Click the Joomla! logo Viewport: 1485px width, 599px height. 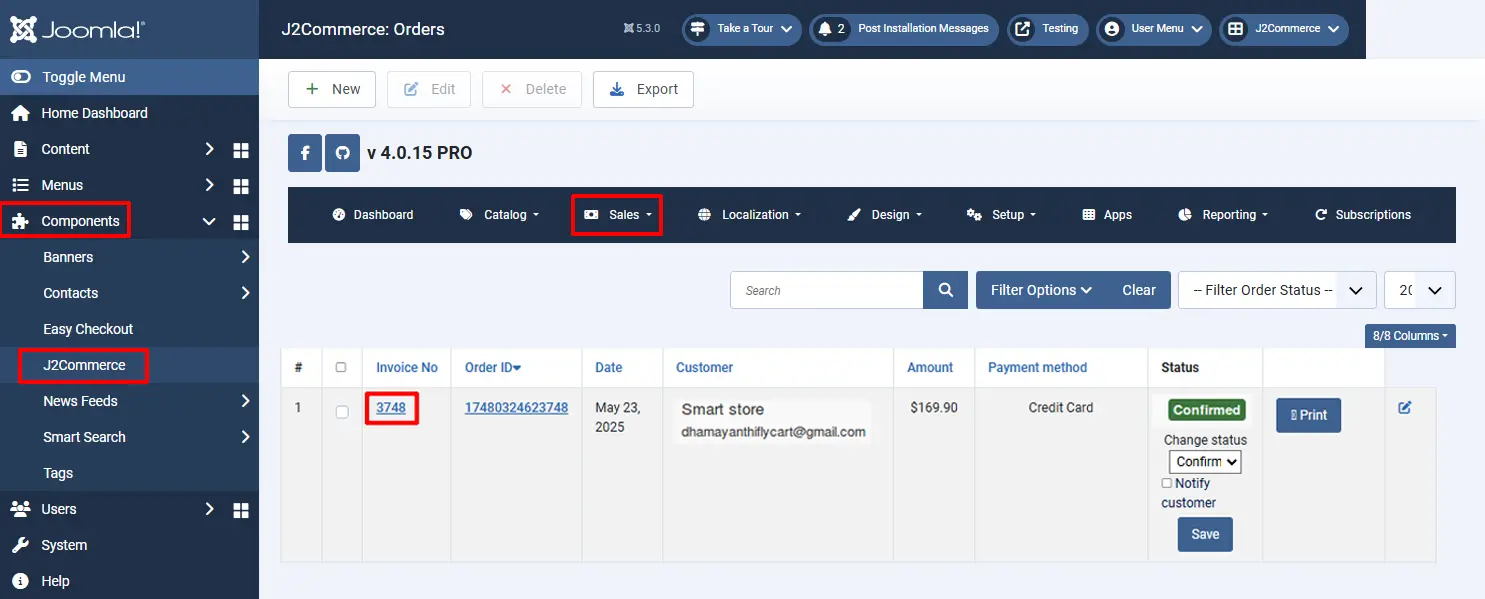pyautogui.click(x=77, y=29)
